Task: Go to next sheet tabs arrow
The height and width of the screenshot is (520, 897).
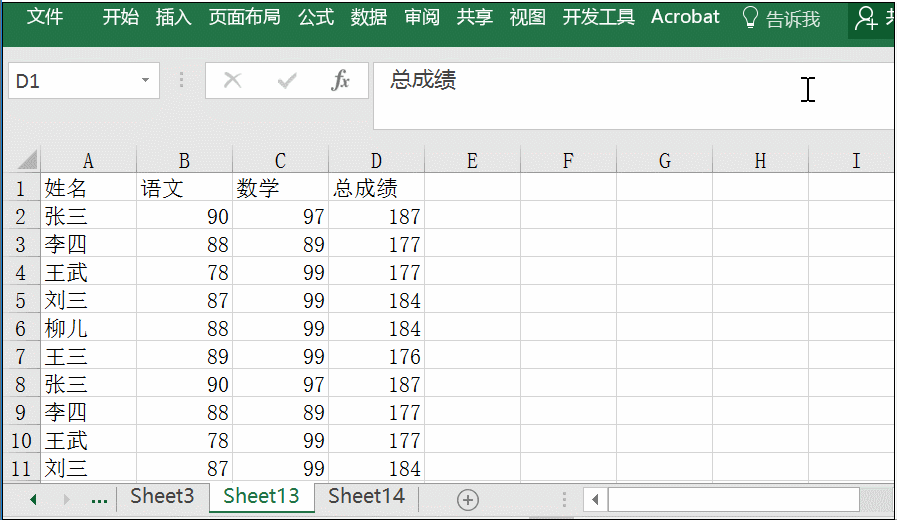Action: pyautogui.click(x=66, y=499)
